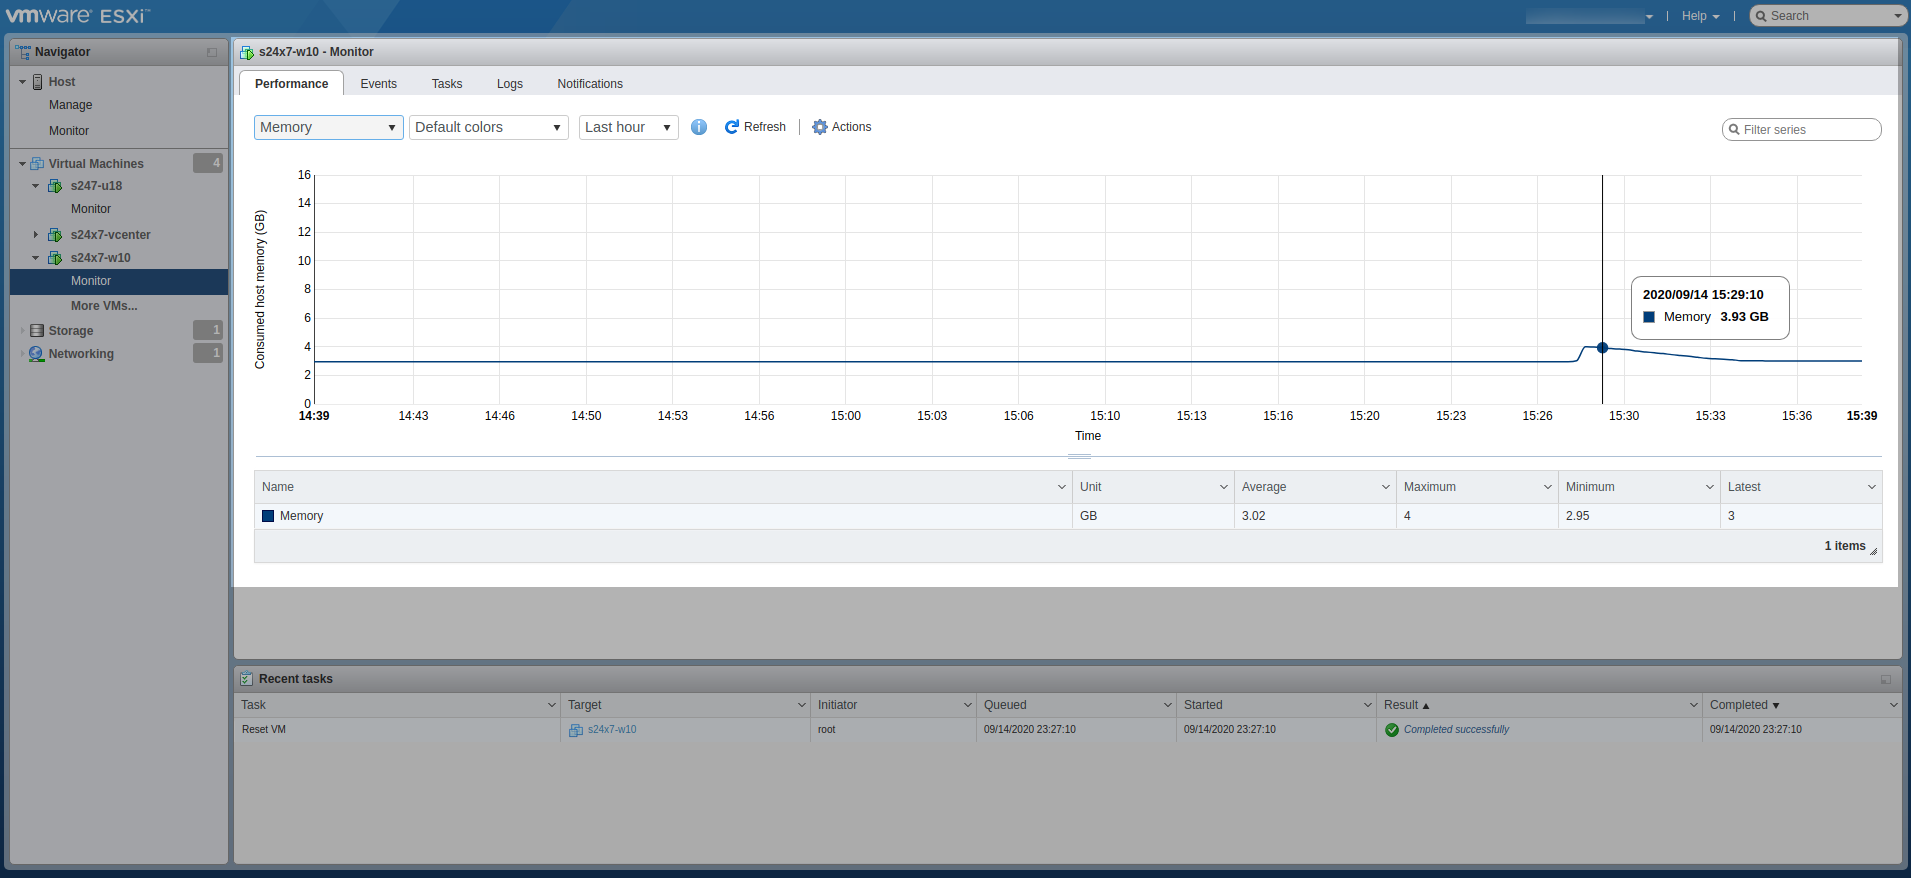Click the Refresh icon button

pos(732,127)
